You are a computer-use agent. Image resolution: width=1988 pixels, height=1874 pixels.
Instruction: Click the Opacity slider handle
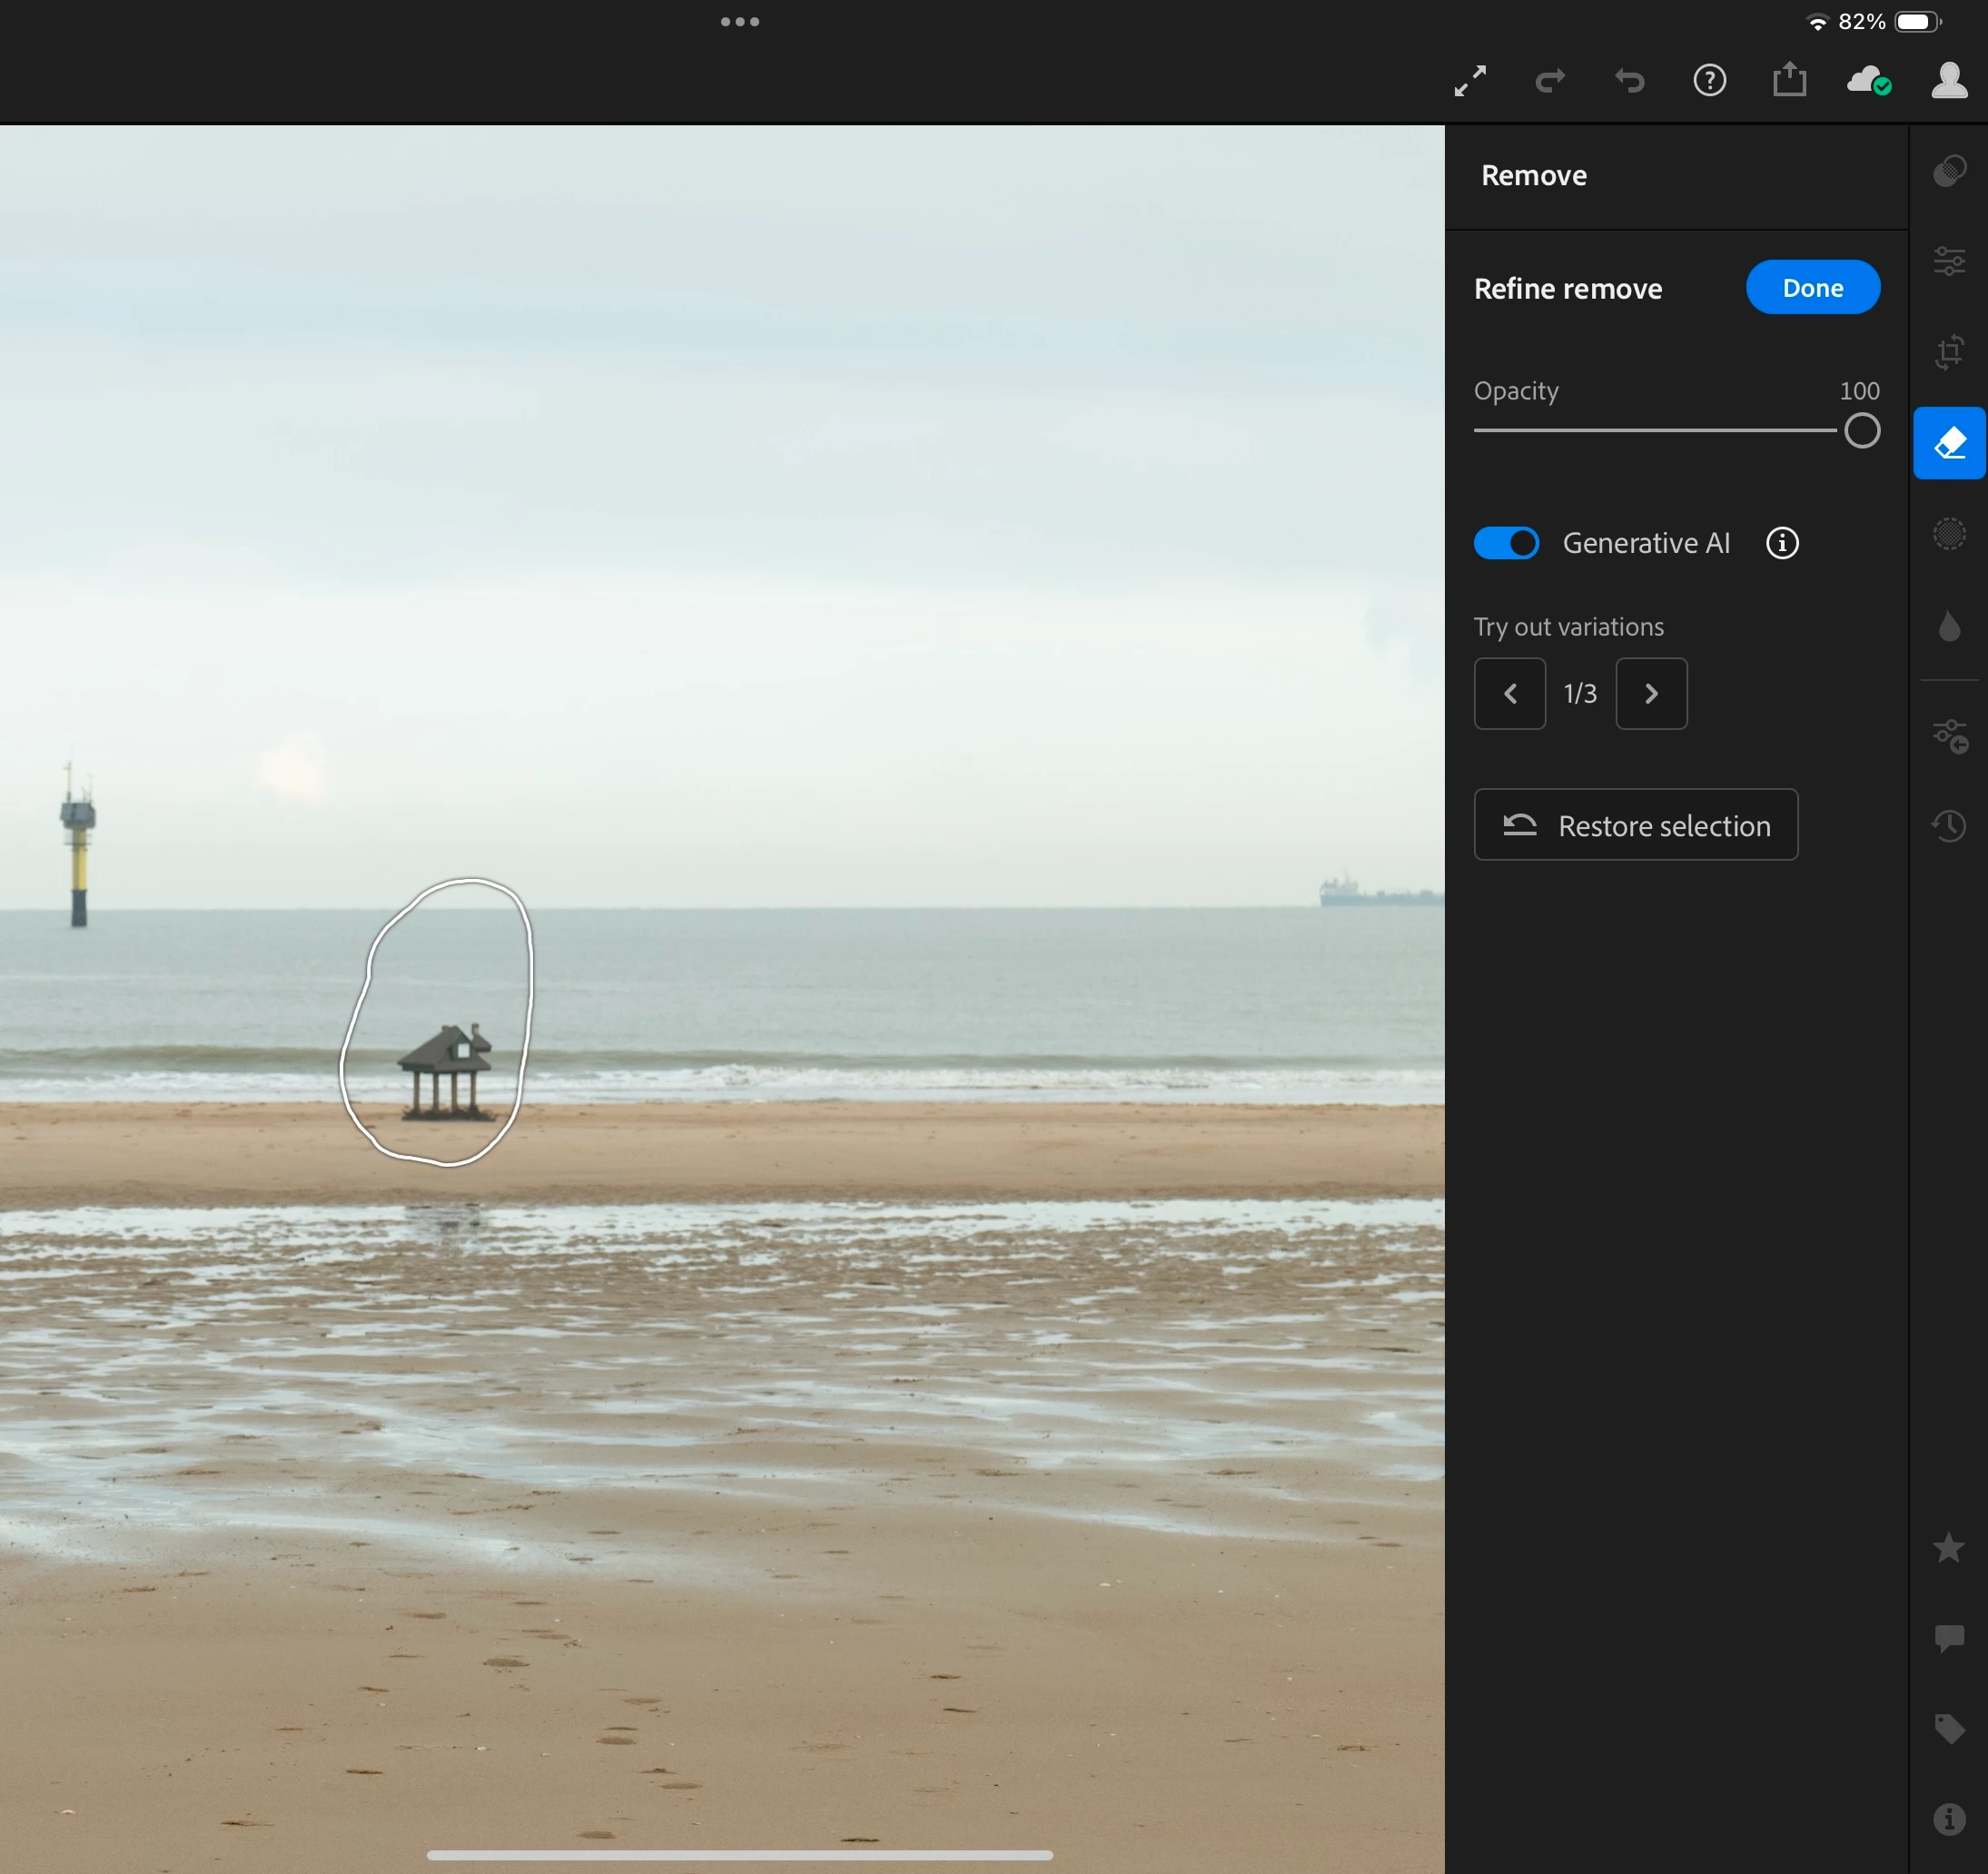(1861, 431)
